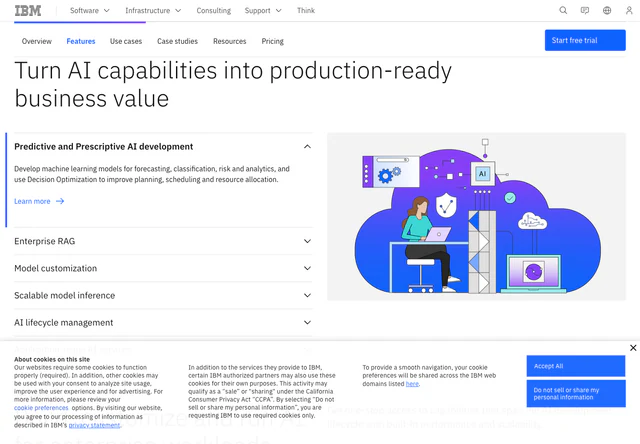Switch to the Use cases tab

pyautogui.click(x=126, y=41)
